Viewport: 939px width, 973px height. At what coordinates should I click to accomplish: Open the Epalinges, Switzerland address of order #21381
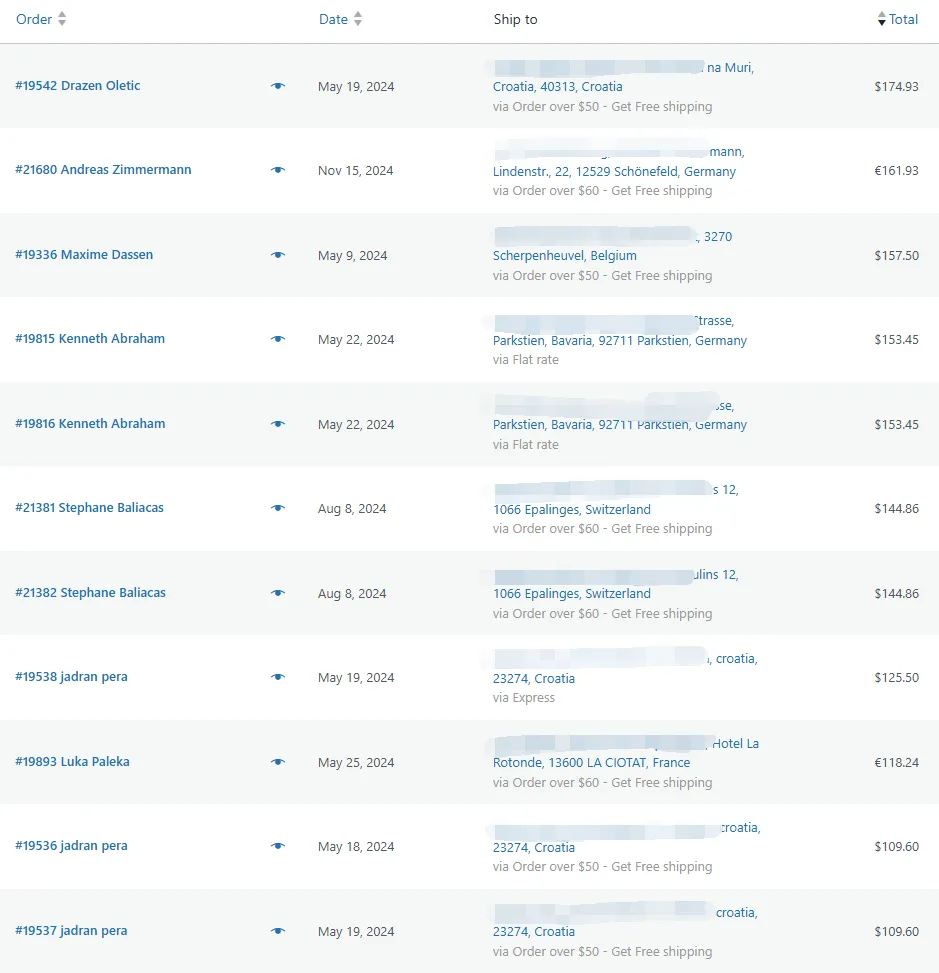(x=571, y=510)
